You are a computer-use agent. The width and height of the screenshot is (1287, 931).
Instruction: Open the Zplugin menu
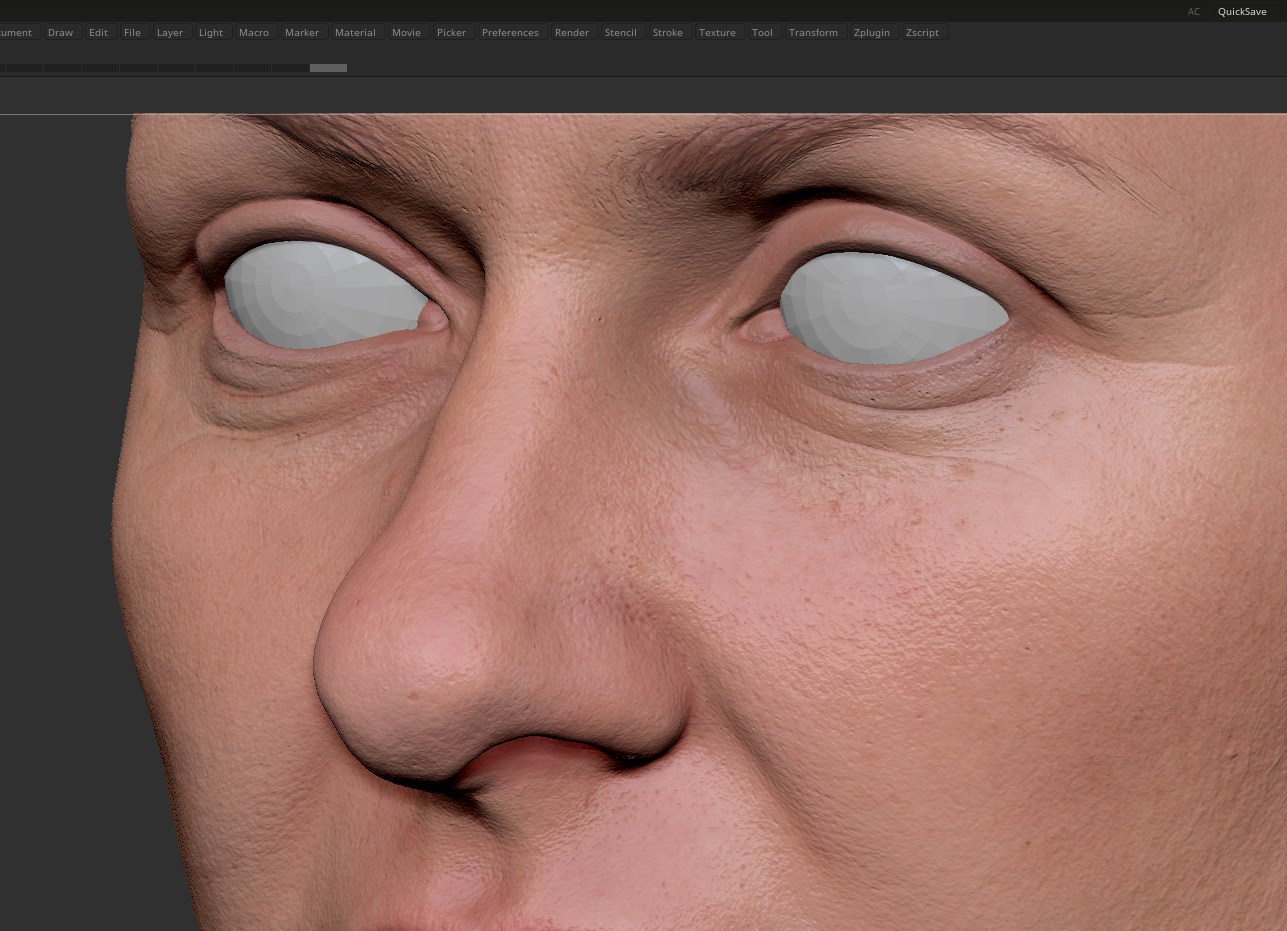(x=872, y=33)
